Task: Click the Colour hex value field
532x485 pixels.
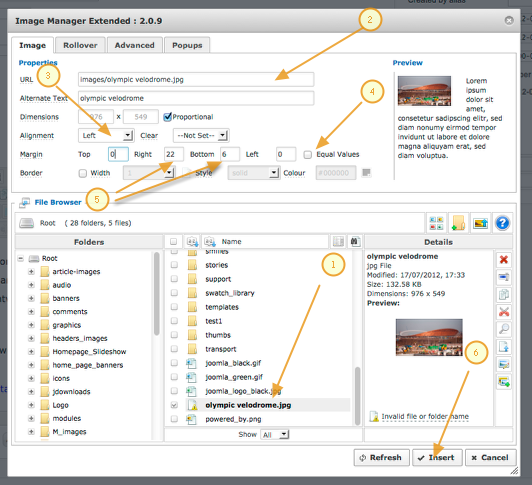Action: (336, 173)
